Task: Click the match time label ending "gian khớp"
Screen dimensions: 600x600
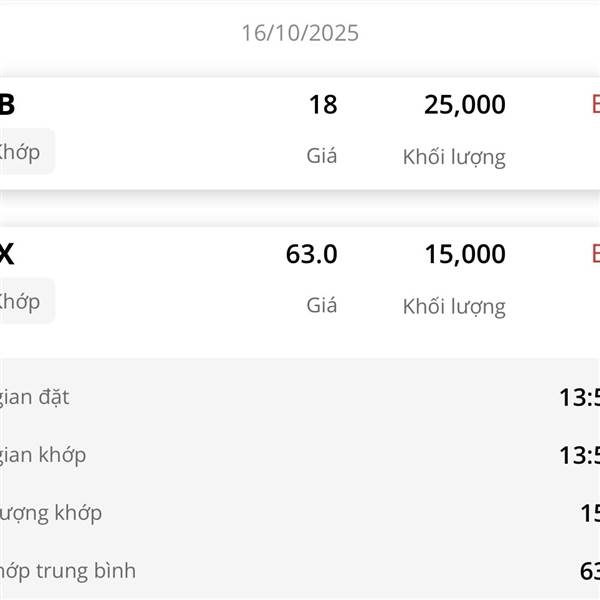Action: tap(43, 455)
